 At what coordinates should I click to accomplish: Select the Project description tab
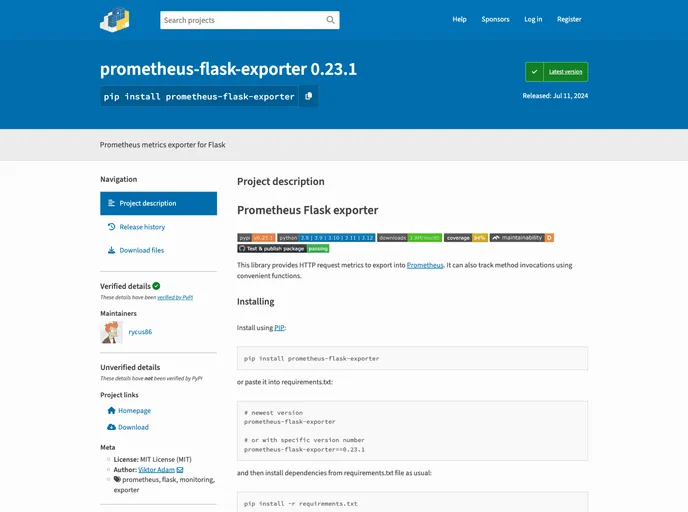pos(158,203)
